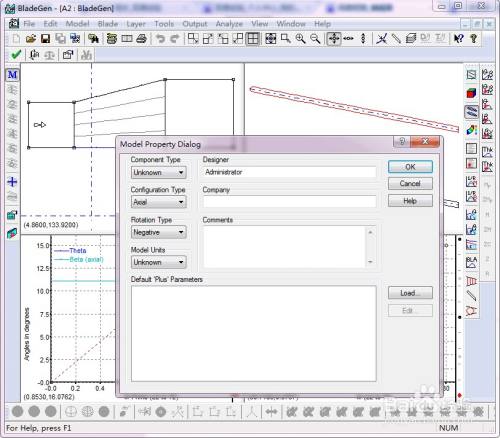The width and height of the screenshot is (500, 438).
Task: Click the dialog title-bar question mark button
Action: coord(402,141)
